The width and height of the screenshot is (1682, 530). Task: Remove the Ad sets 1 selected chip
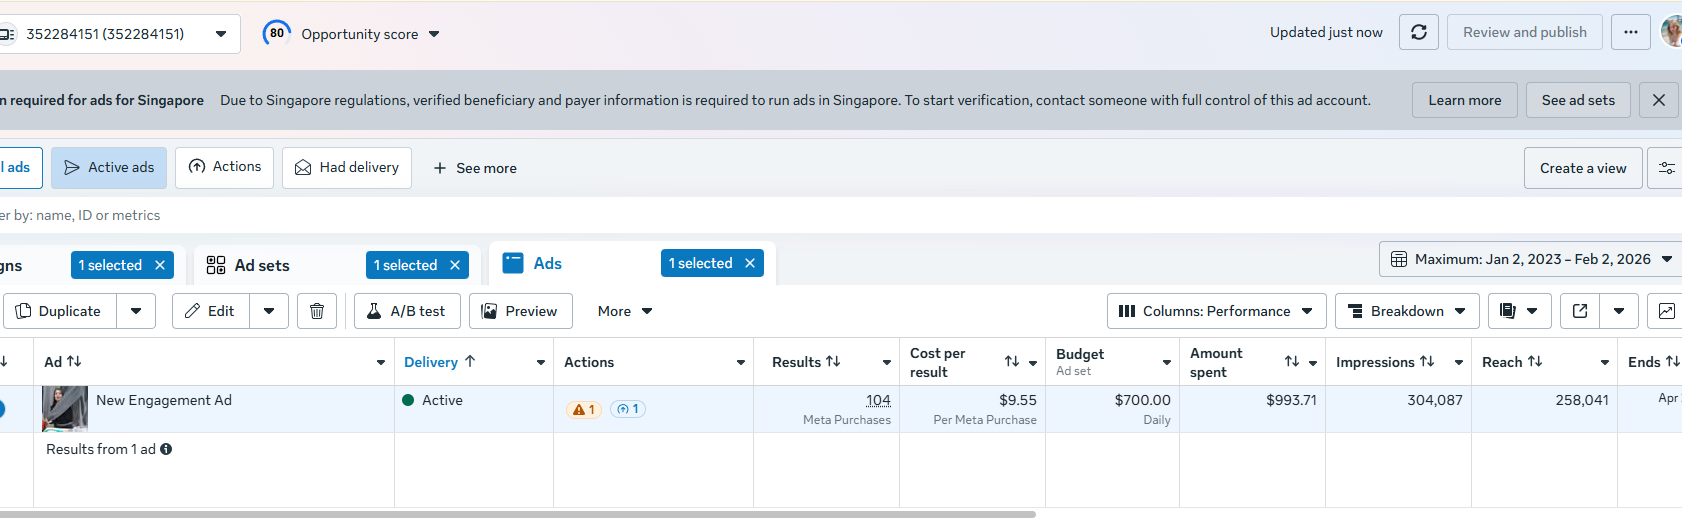(x=455, y=265)
